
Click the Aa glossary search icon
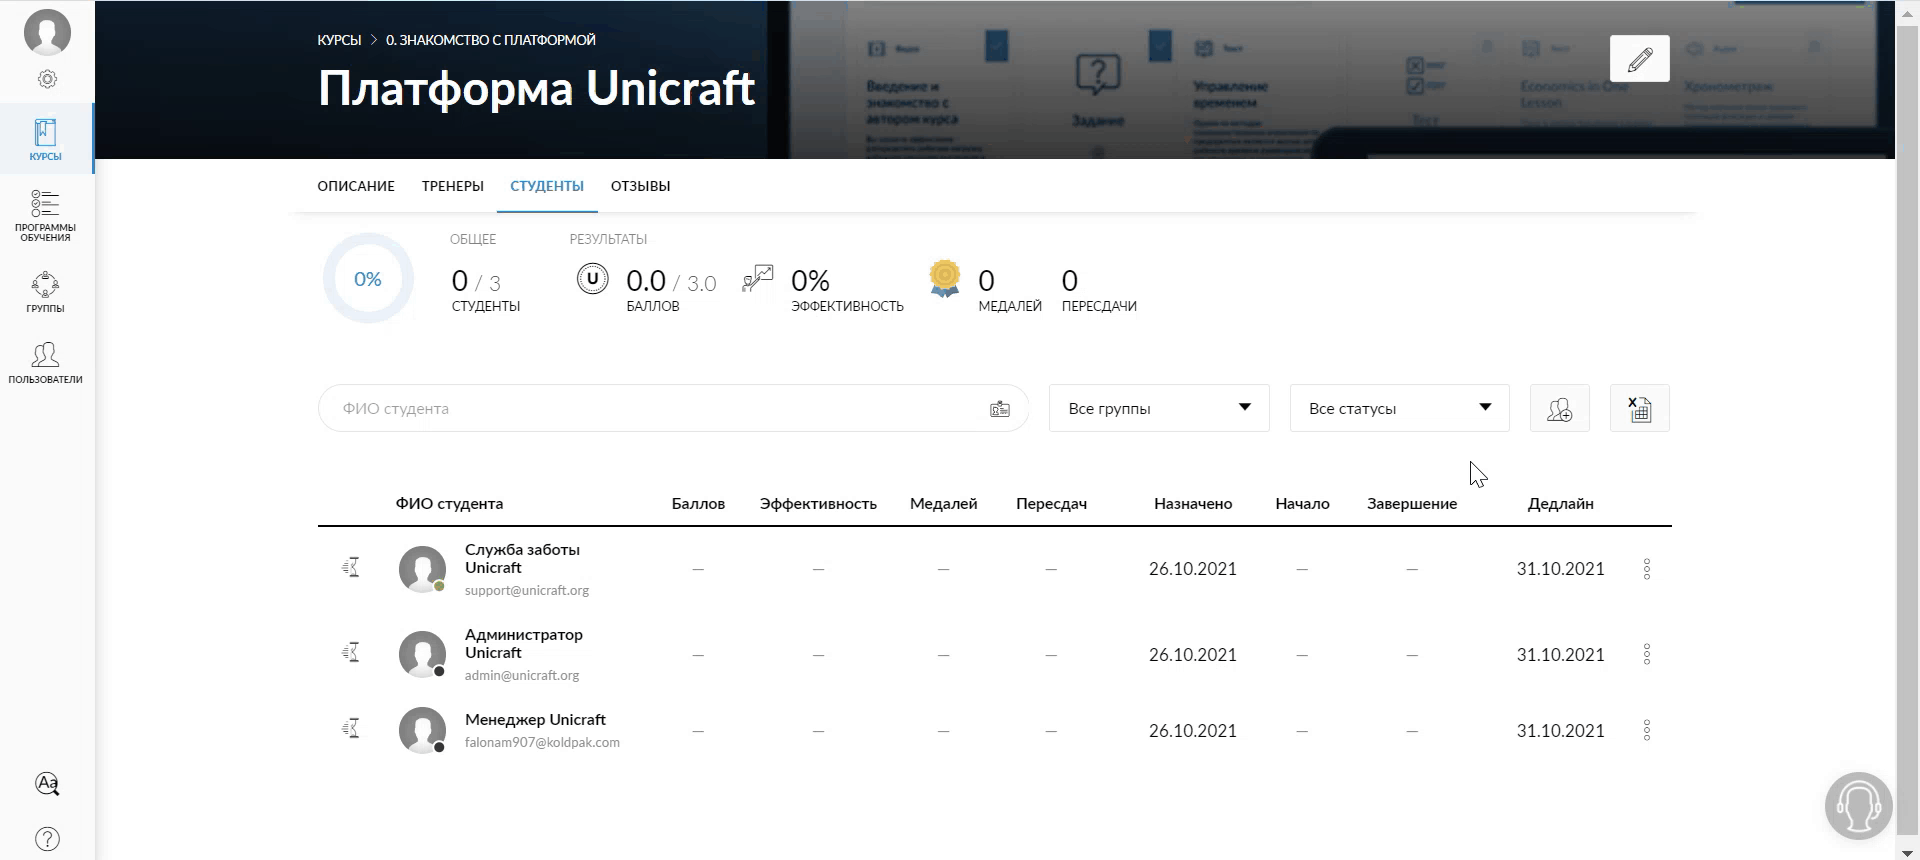tap(47, 784)
